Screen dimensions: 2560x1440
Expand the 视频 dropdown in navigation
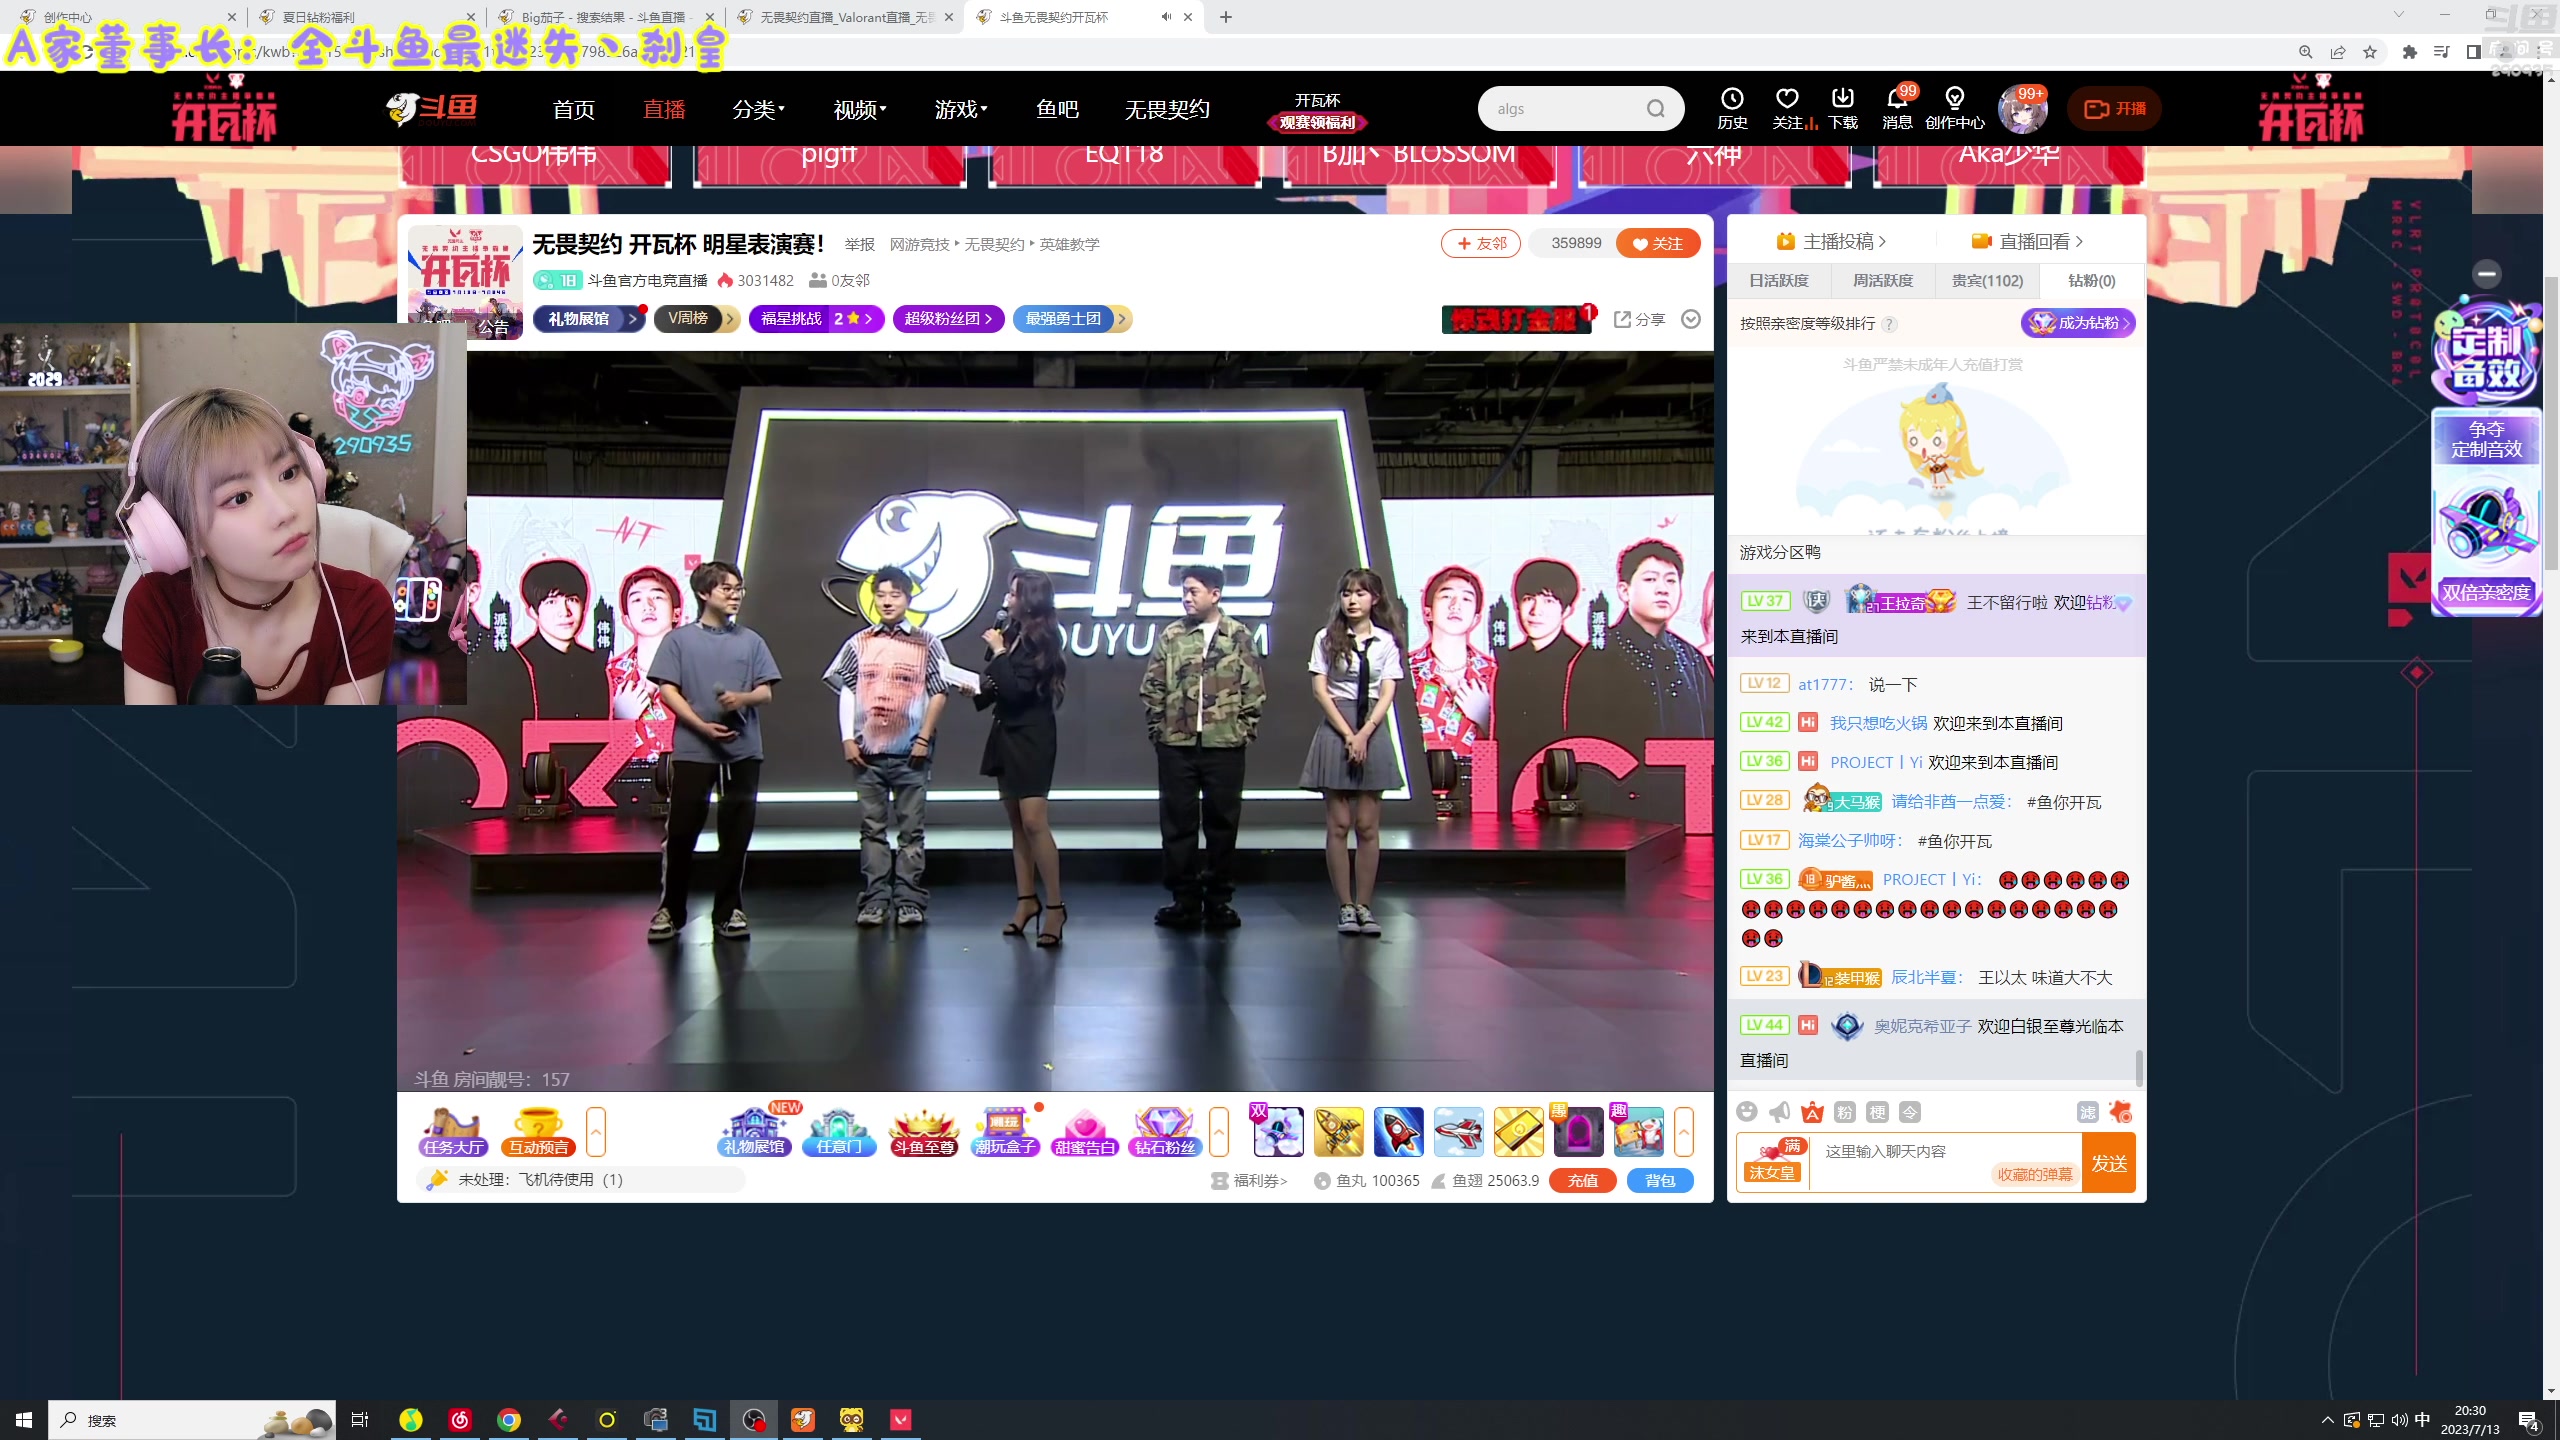(x=860, y=109)
